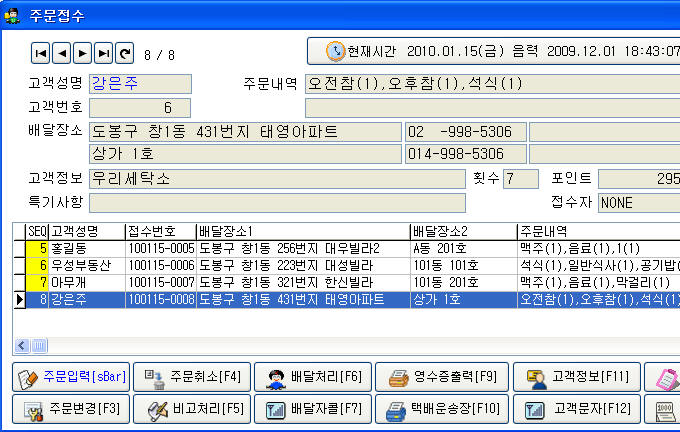Click the address field 상가 1호

245,154
